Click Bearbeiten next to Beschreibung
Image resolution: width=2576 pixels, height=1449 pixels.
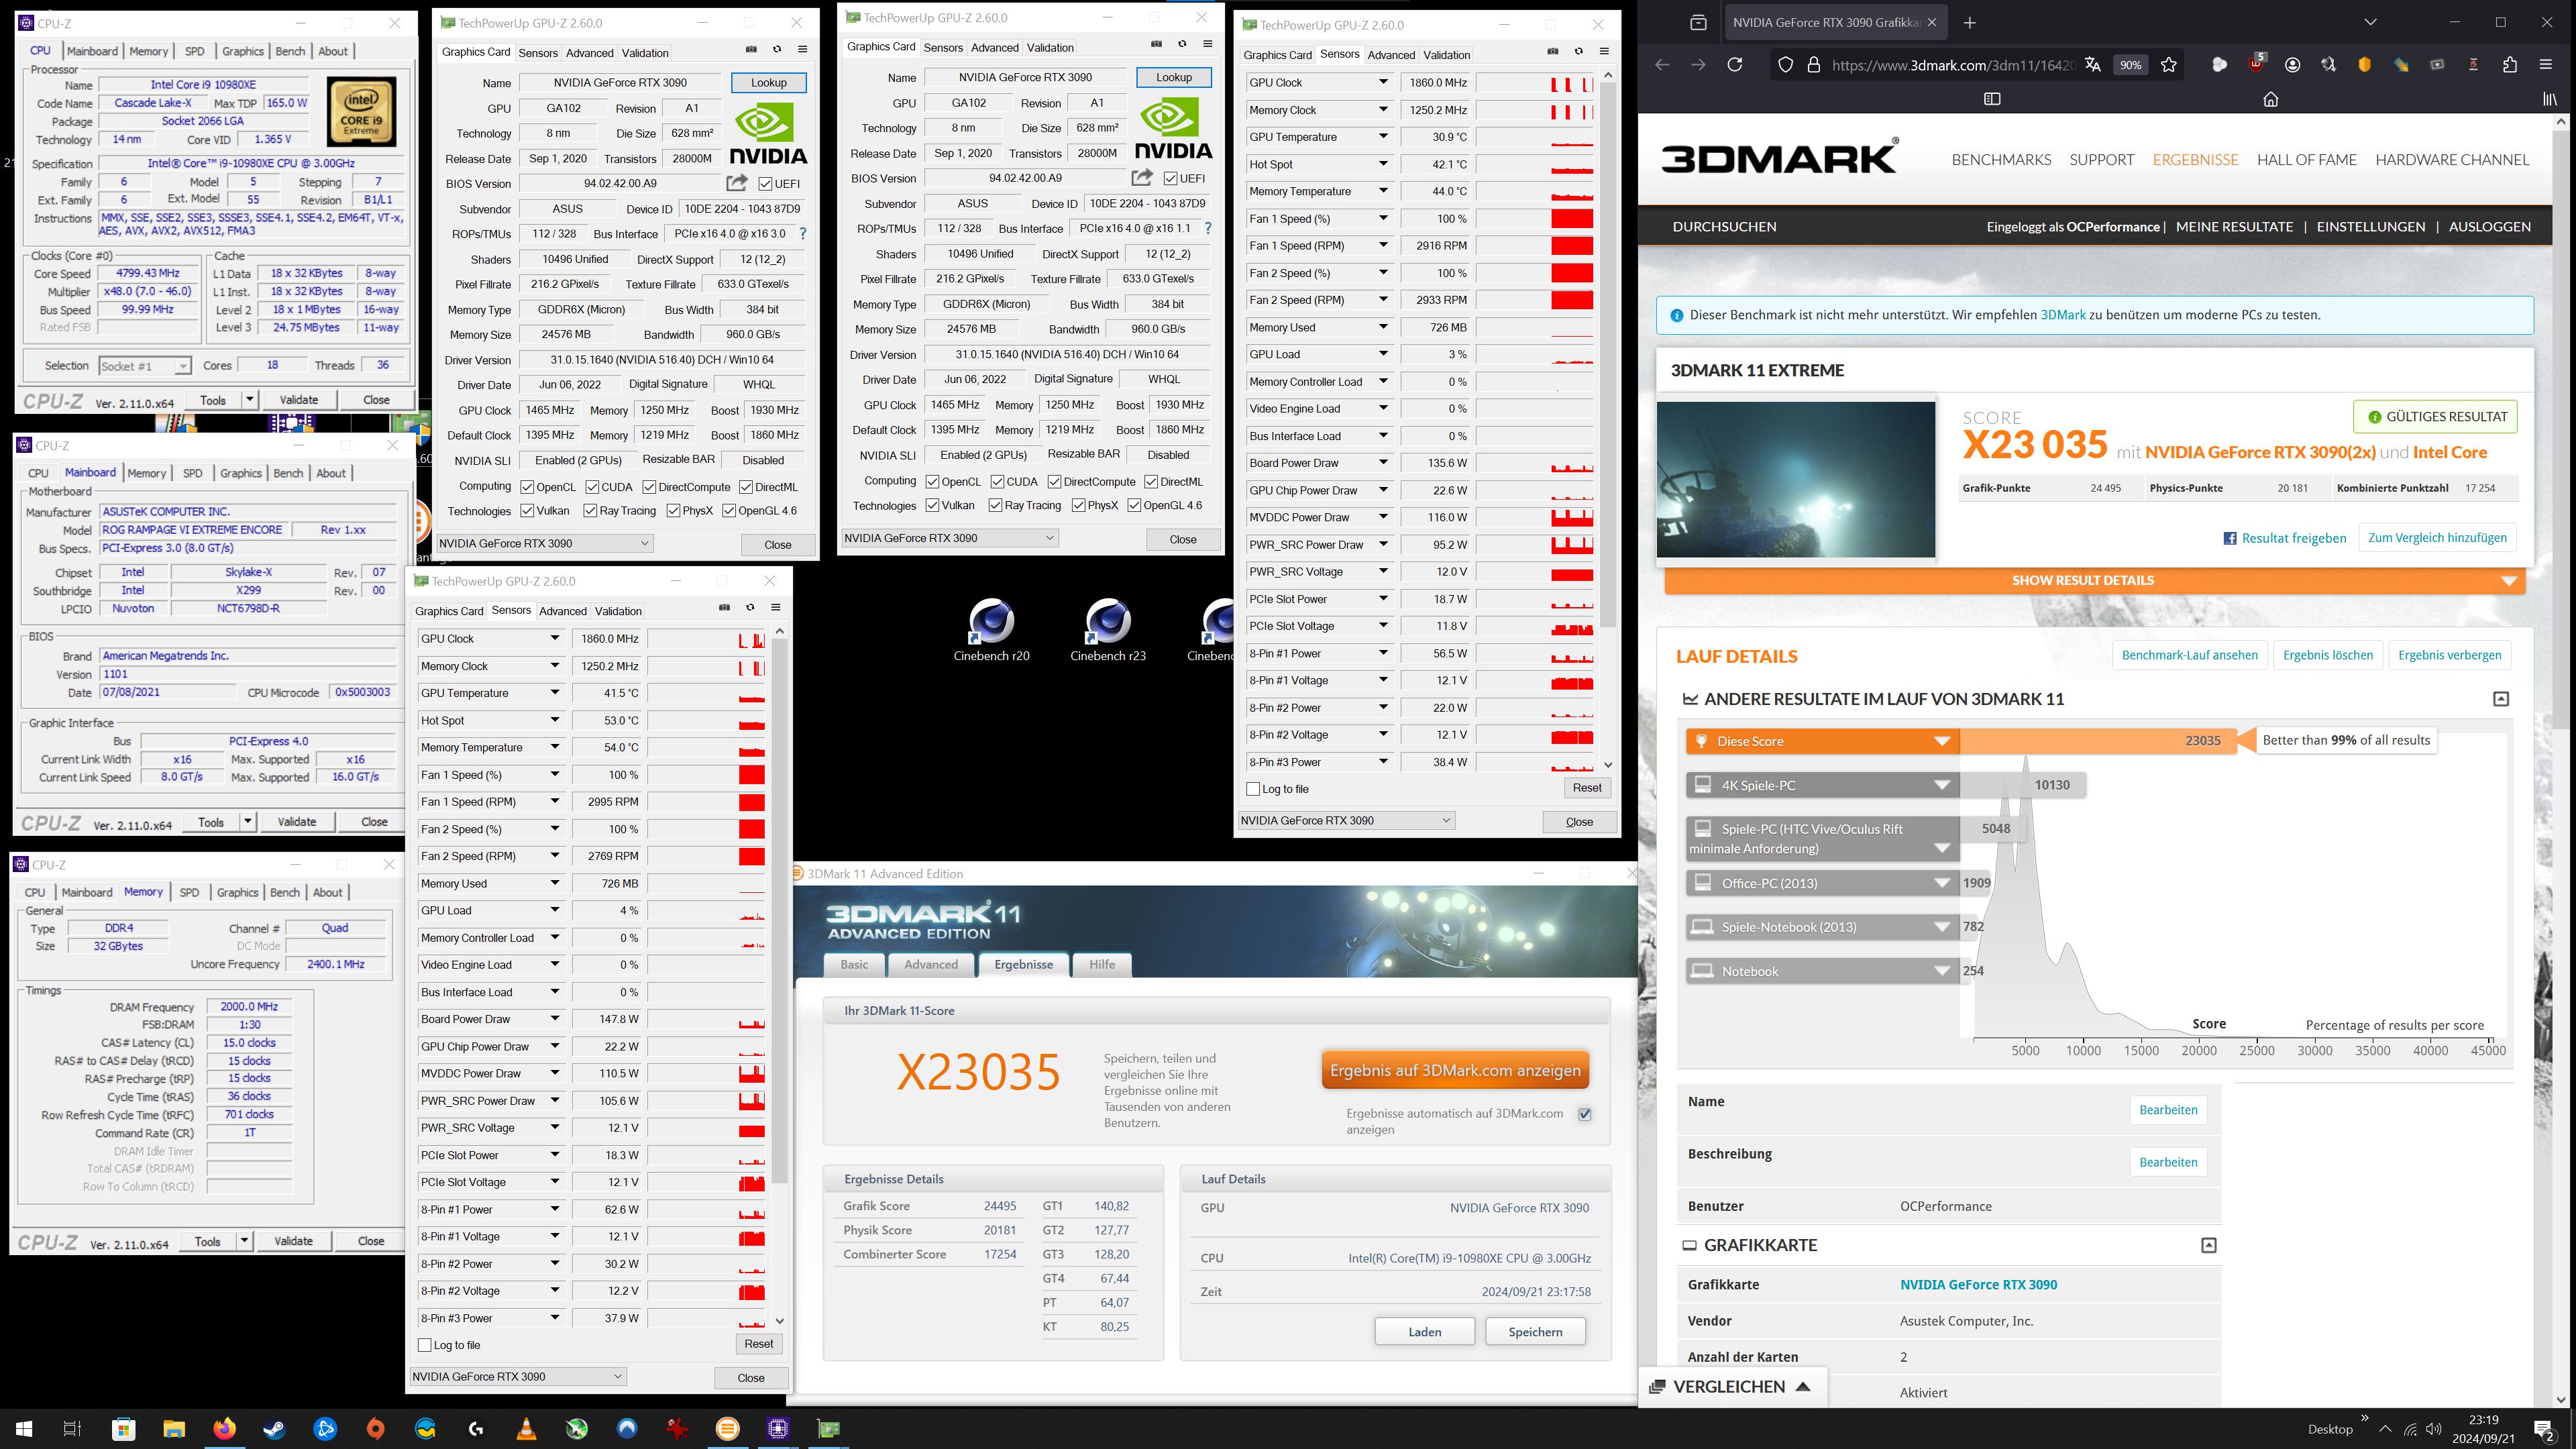pyautogui.click(x=2168, y=1163)
